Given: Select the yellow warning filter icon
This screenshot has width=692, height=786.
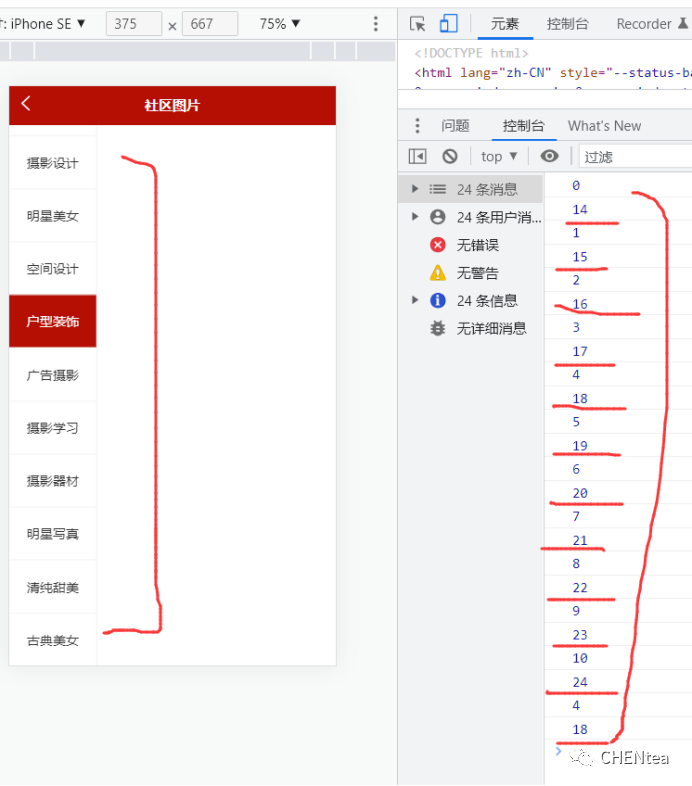Looking at the screenshot, I should click(438, 273).
